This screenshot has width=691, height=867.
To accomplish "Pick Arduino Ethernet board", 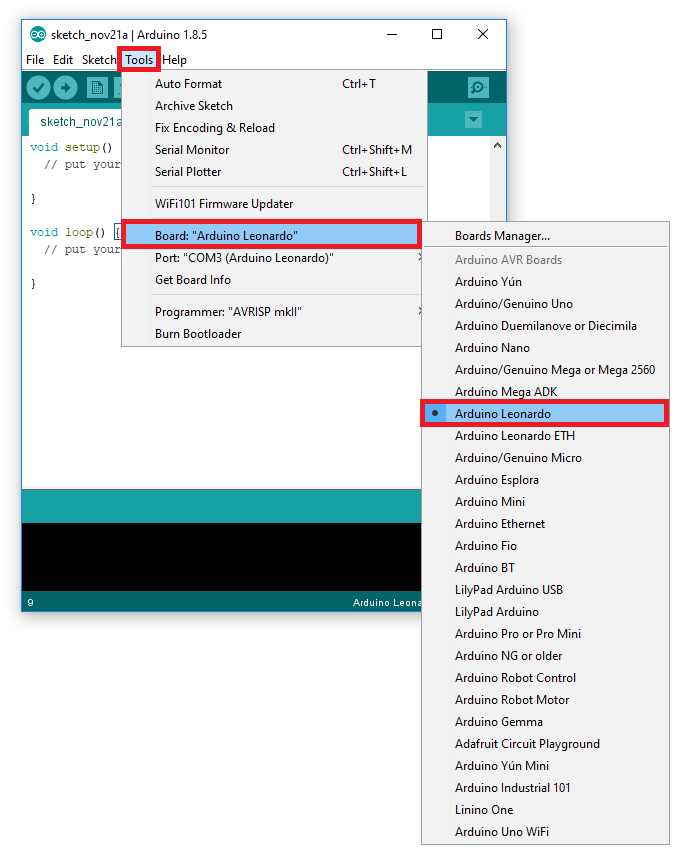I will [545, 524].
